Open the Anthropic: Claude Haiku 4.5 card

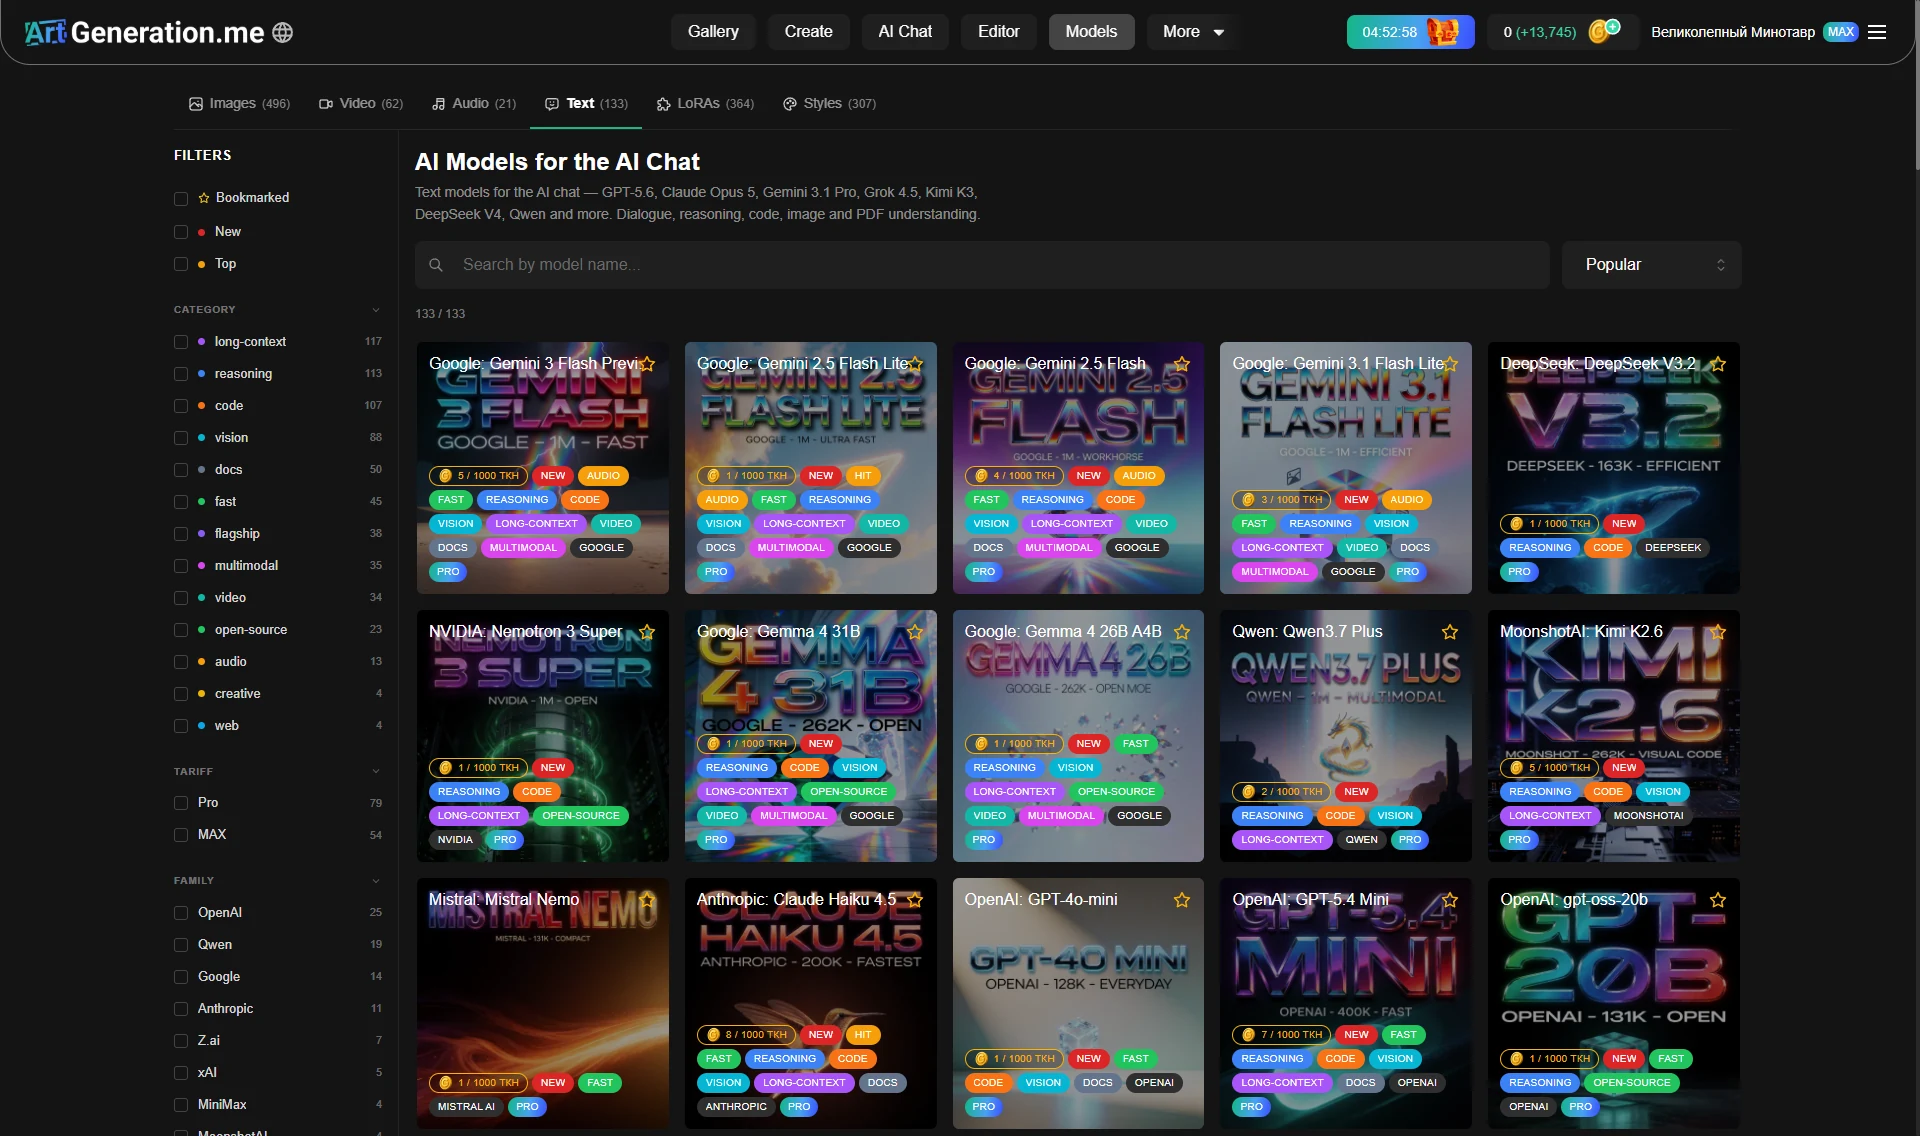(x=811, y=1004)
